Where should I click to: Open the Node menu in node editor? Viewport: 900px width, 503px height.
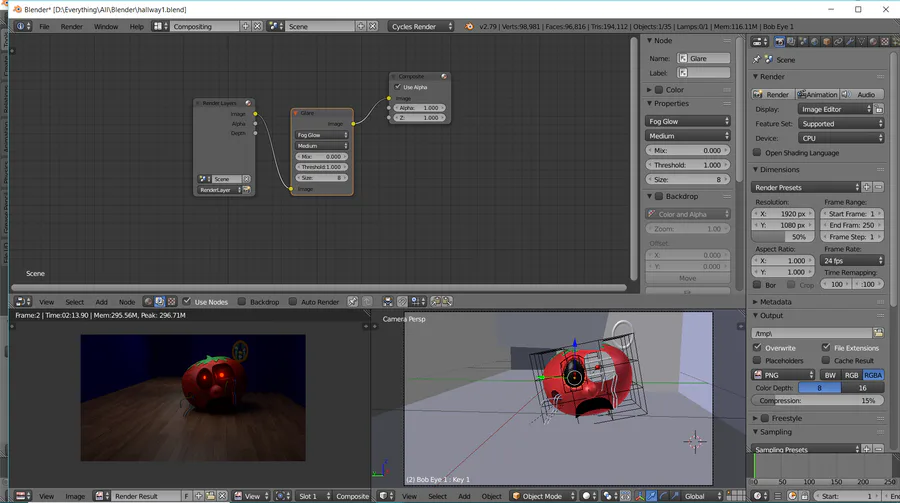point(127,301)
